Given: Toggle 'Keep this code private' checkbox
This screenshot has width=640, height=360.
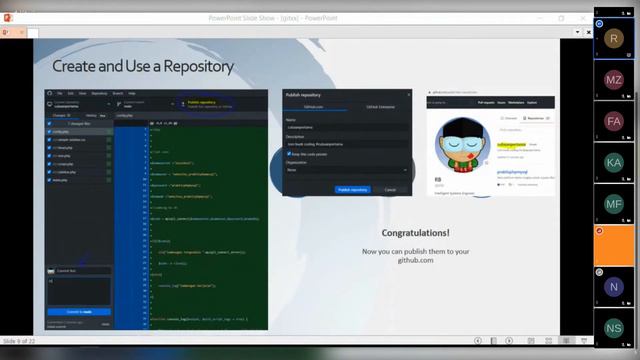Looking at the screenshot, I should tap(289, 154).
